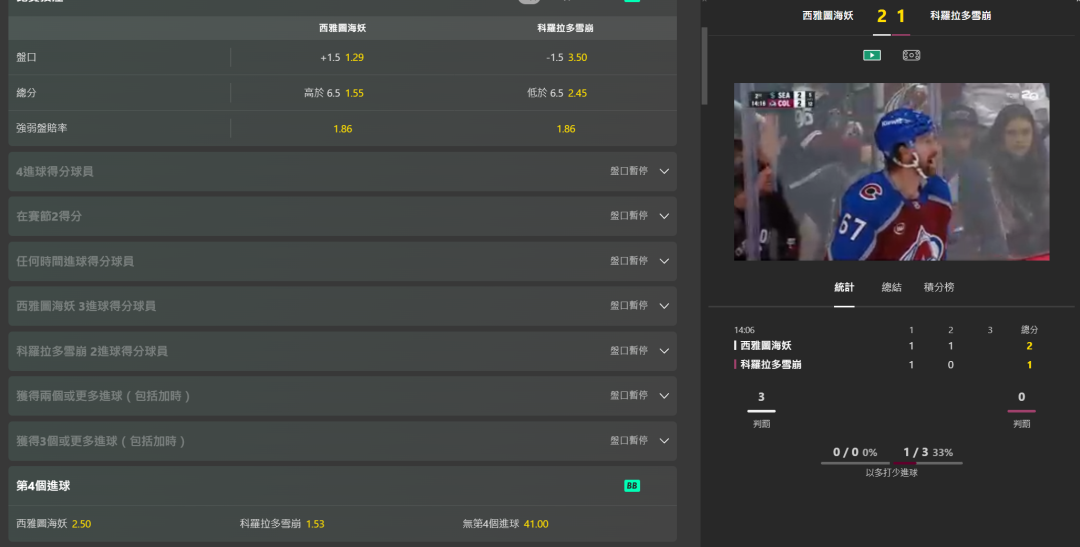The height and width of the screenshot is (547, 1080).
Task: Expand 獲得3個或更多進球 market
Action: point(664,441)
